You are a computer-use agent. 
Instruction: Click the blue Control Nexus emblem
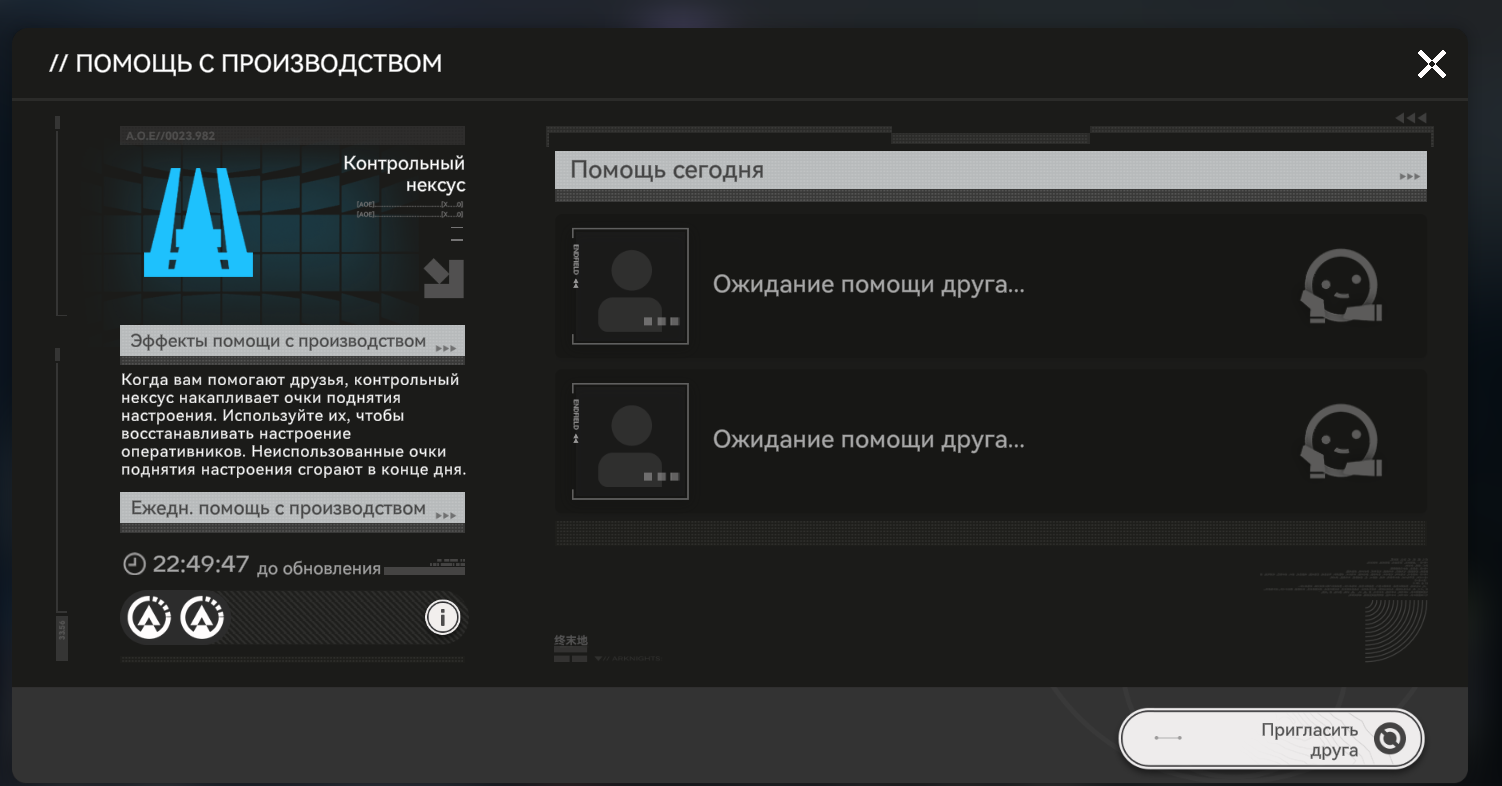pos(198,222)
